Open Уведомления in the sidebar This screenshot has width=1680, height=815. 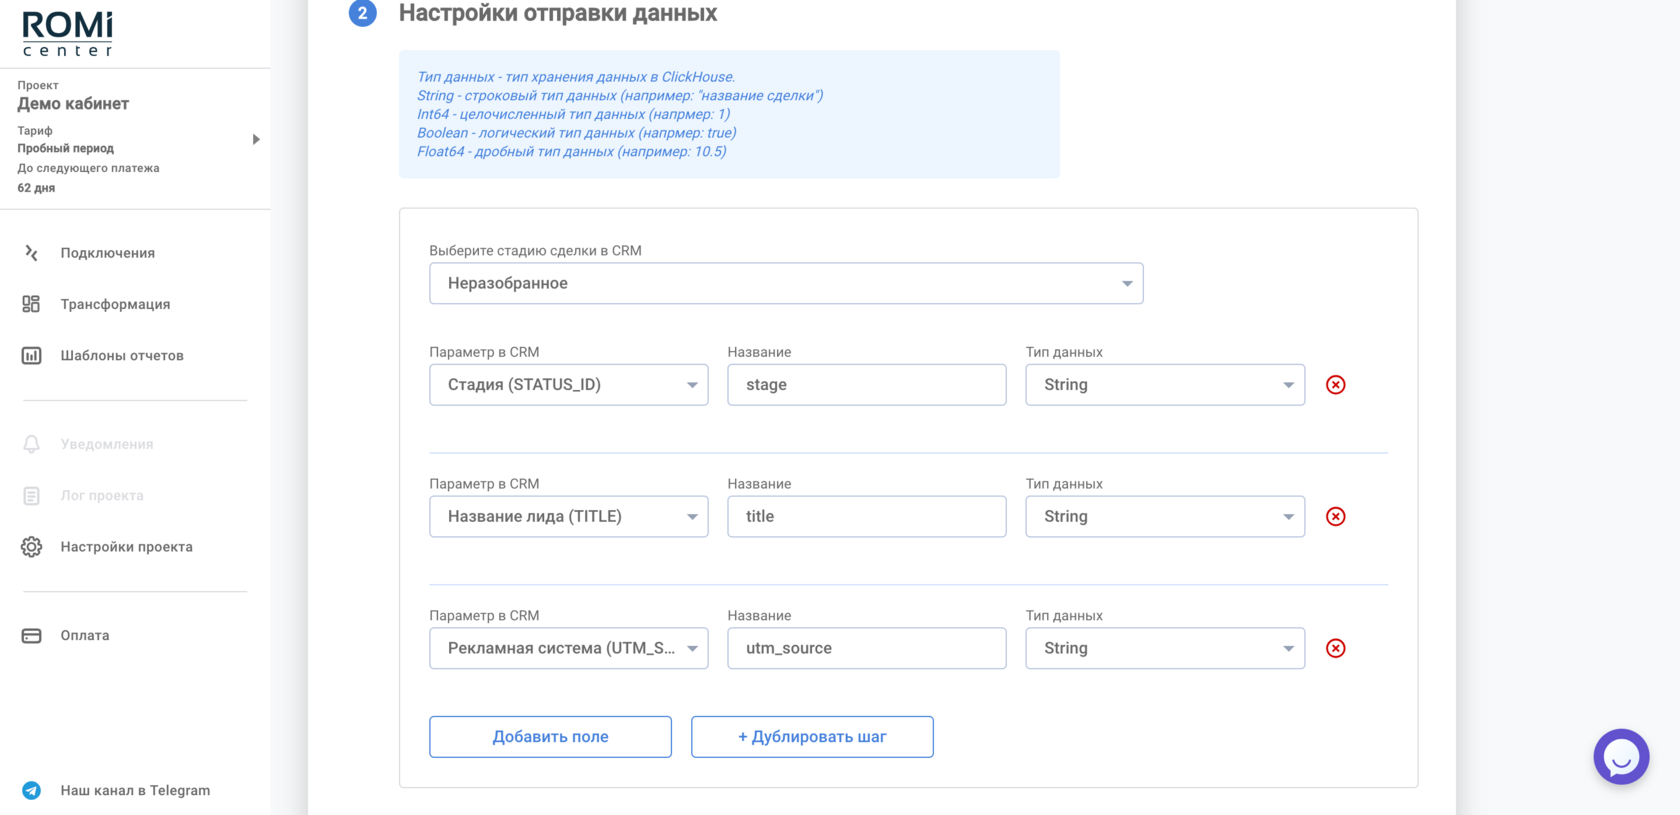(107, 444)
